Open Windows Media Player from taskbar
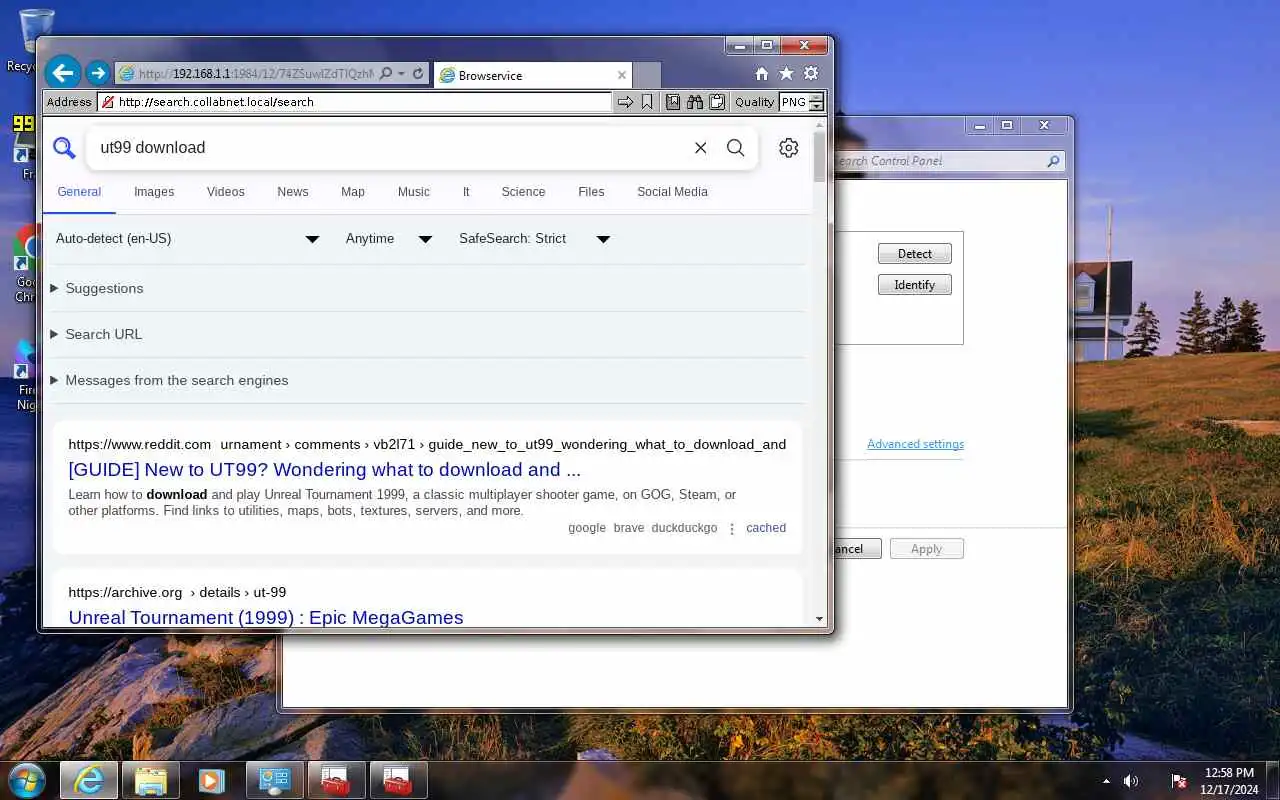 point(212,780)
